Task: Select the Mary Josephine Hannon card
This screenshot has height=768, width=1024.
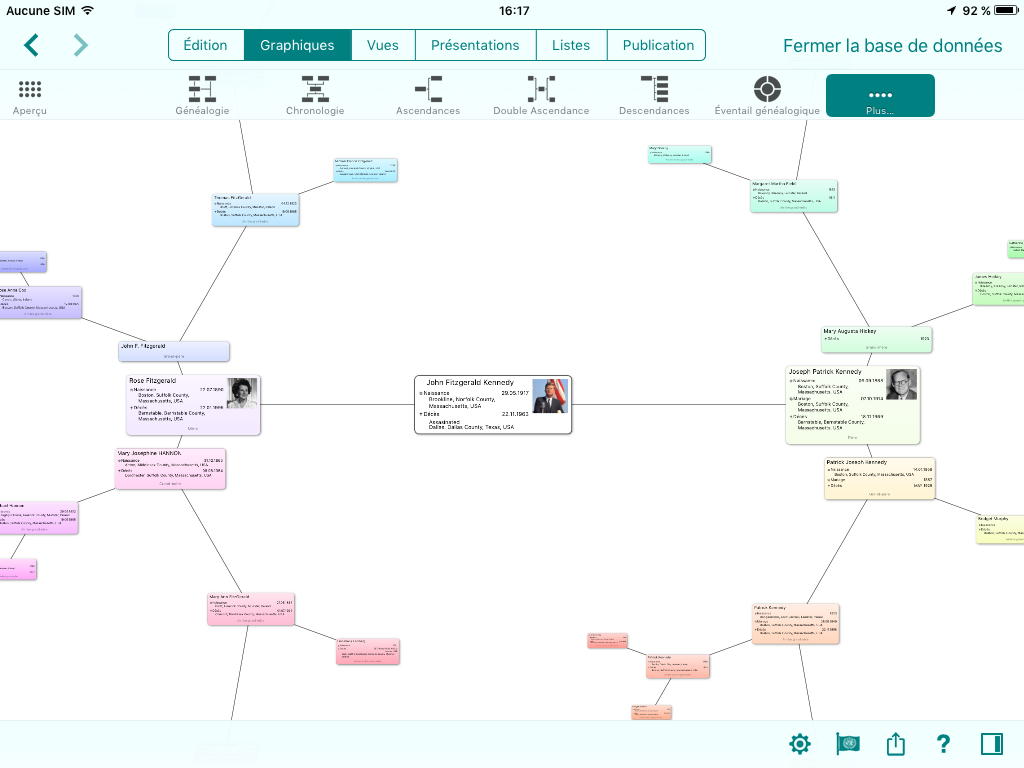Action: click(170, 469)
